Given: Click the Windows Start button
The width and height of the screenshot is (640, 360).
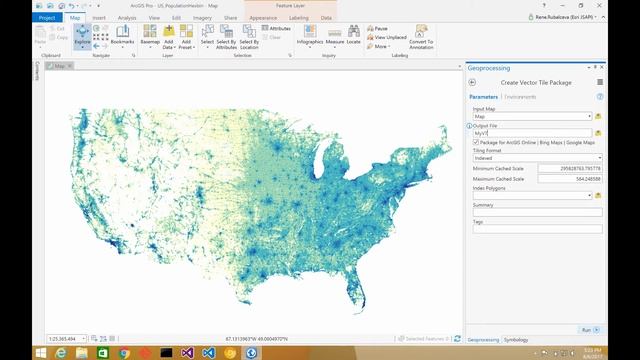Looking at the screenshot, I should [x=41, y=353].
